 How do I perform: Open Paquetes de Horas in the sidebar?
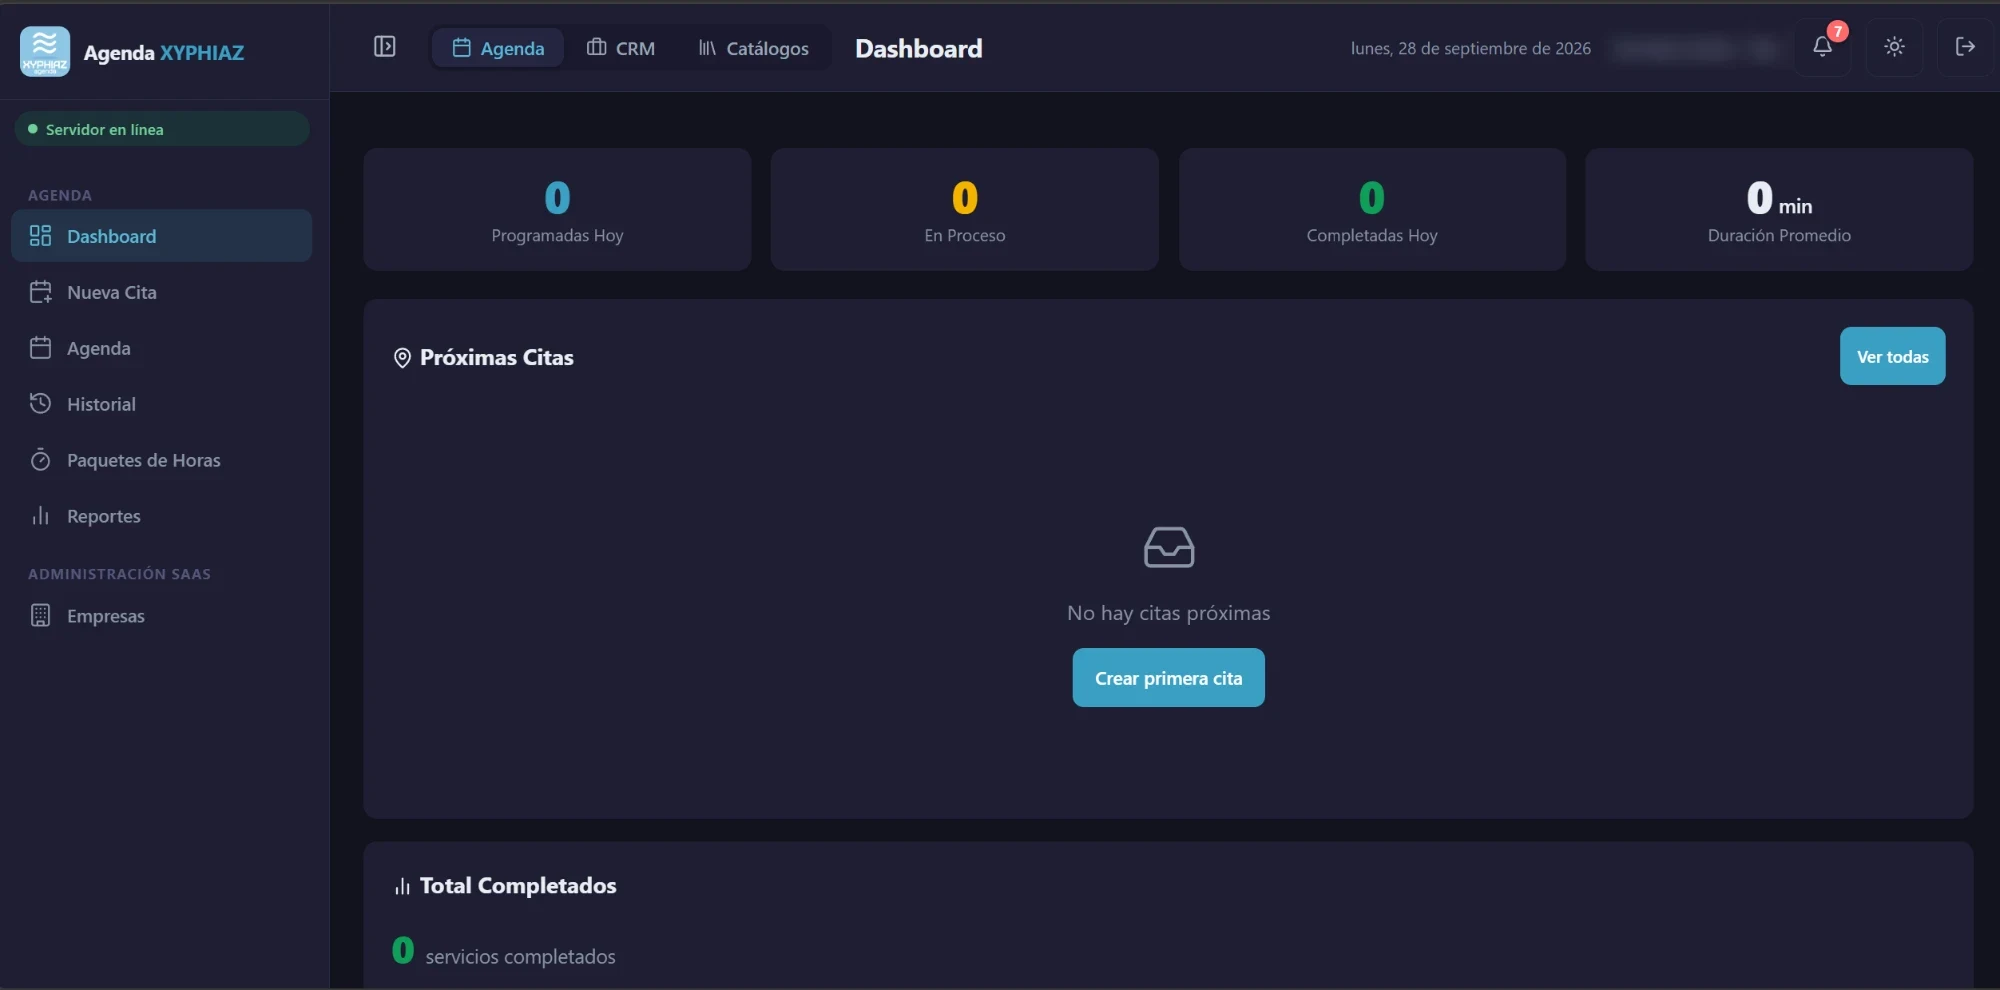pyautogui.click(x=162, y=460)
